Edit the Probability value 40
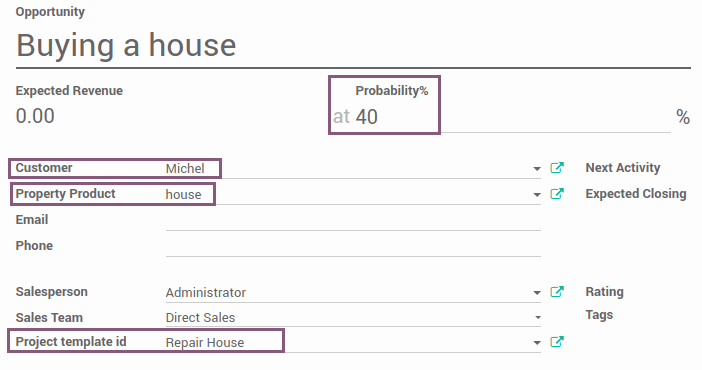The image size is (702, 370). 367,117
